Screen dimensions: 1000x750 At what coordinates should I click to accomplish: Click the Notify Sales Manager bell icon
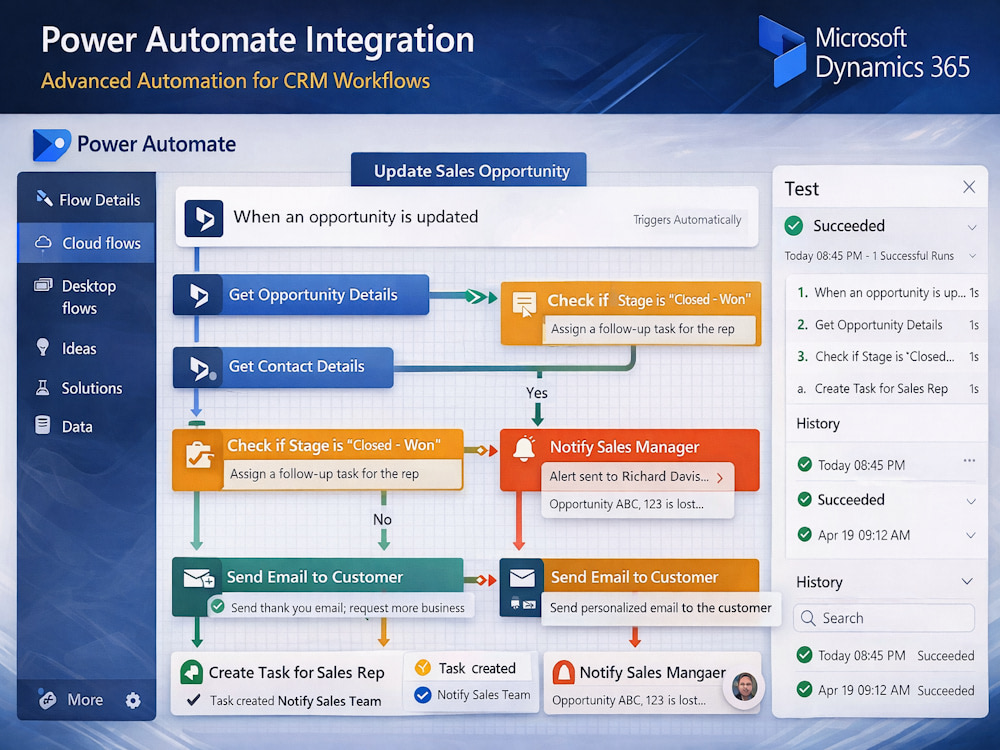pyautogui.click(x=524, y=449)
